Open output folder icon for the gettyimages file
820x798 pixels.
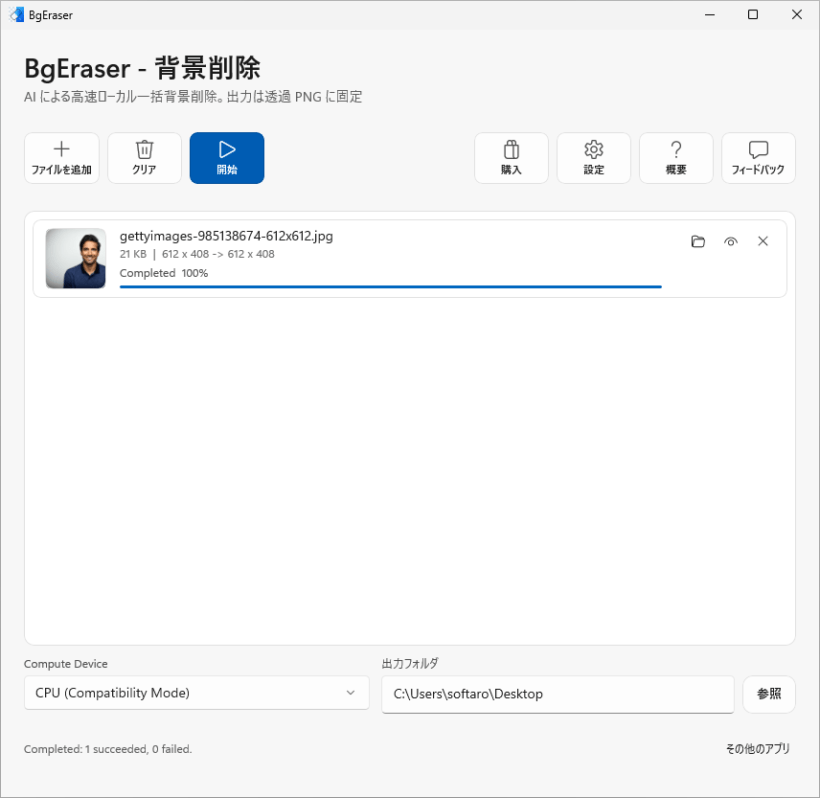698,241
